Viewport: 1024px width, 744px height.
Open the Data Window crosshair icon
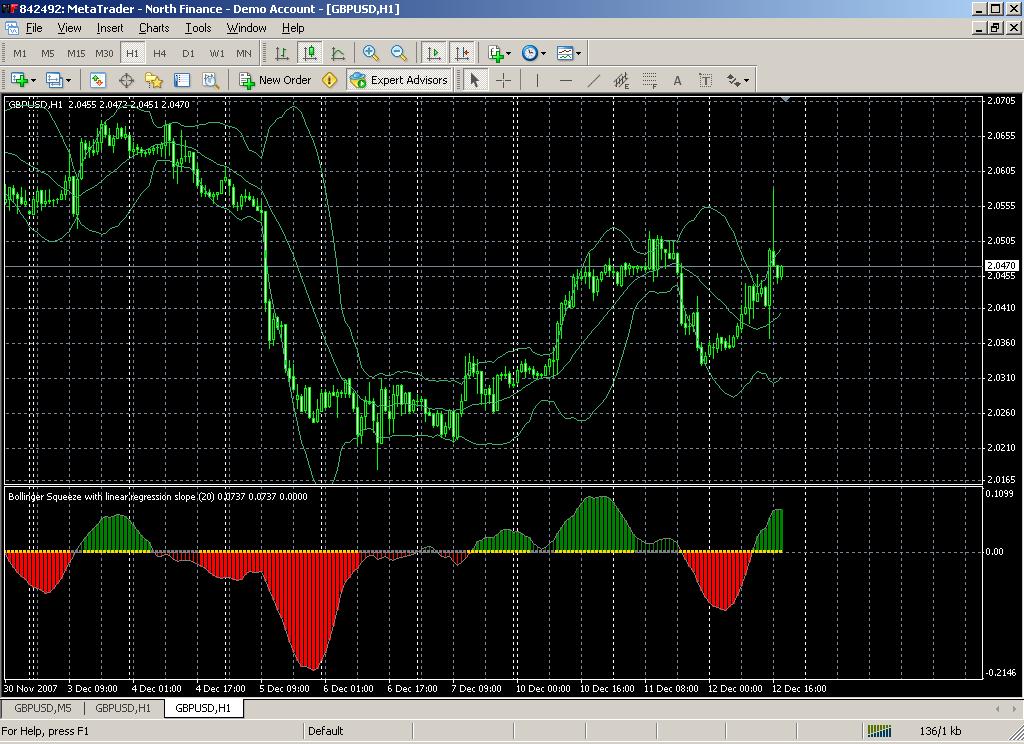point(126,80)
